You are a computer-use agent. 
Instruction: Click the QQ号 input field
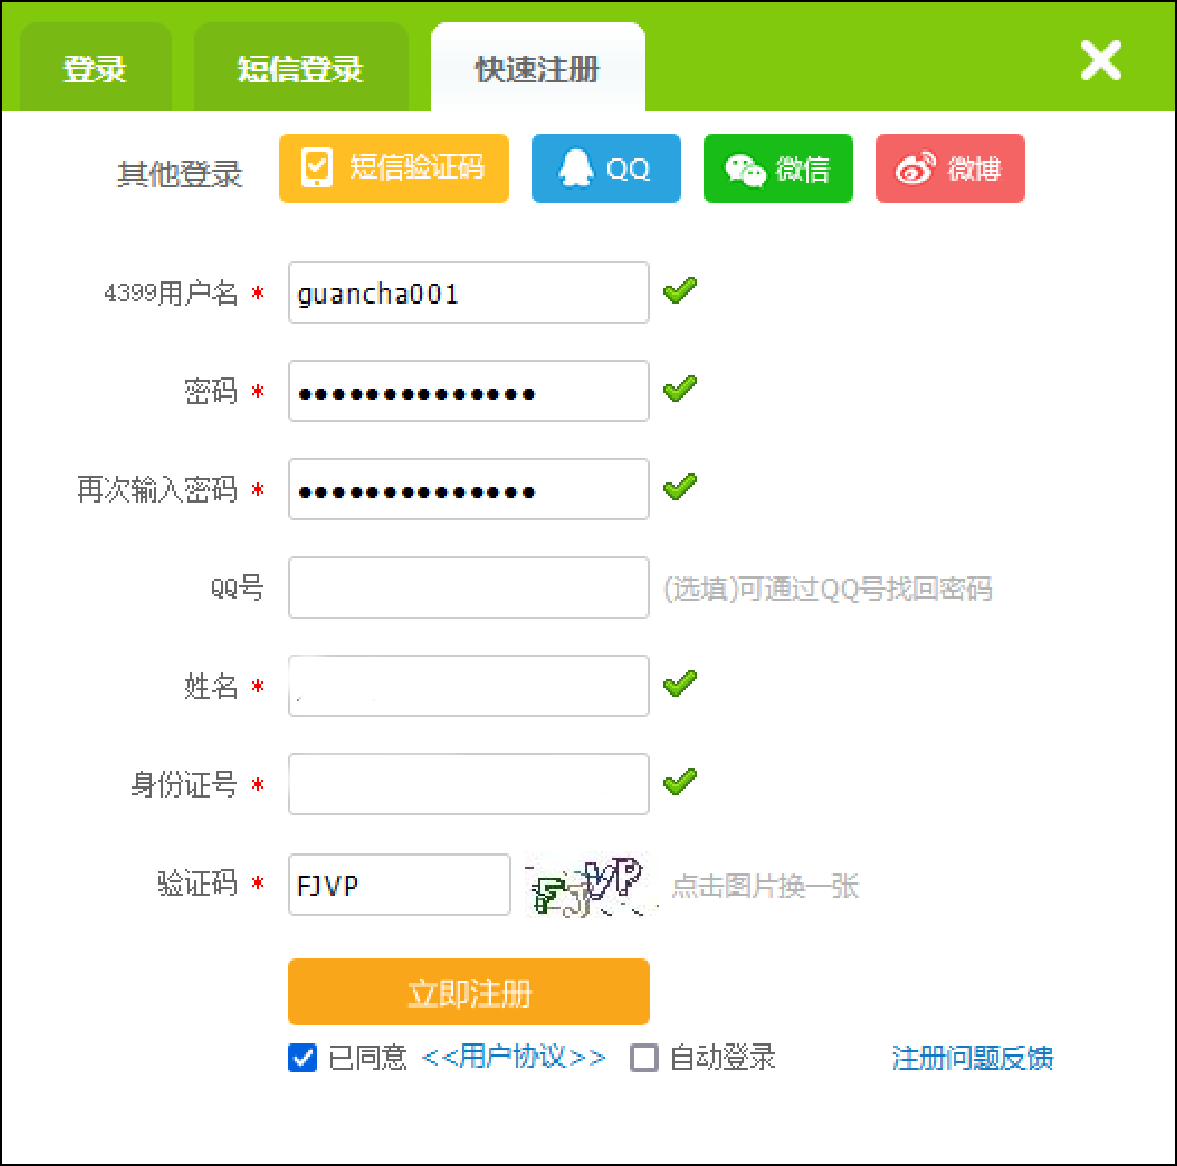point(467,587)
